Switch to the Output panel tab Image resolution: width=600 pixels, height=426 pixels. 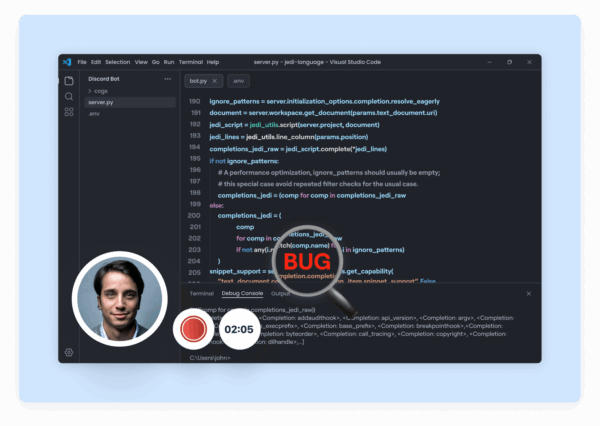point(281,293)
